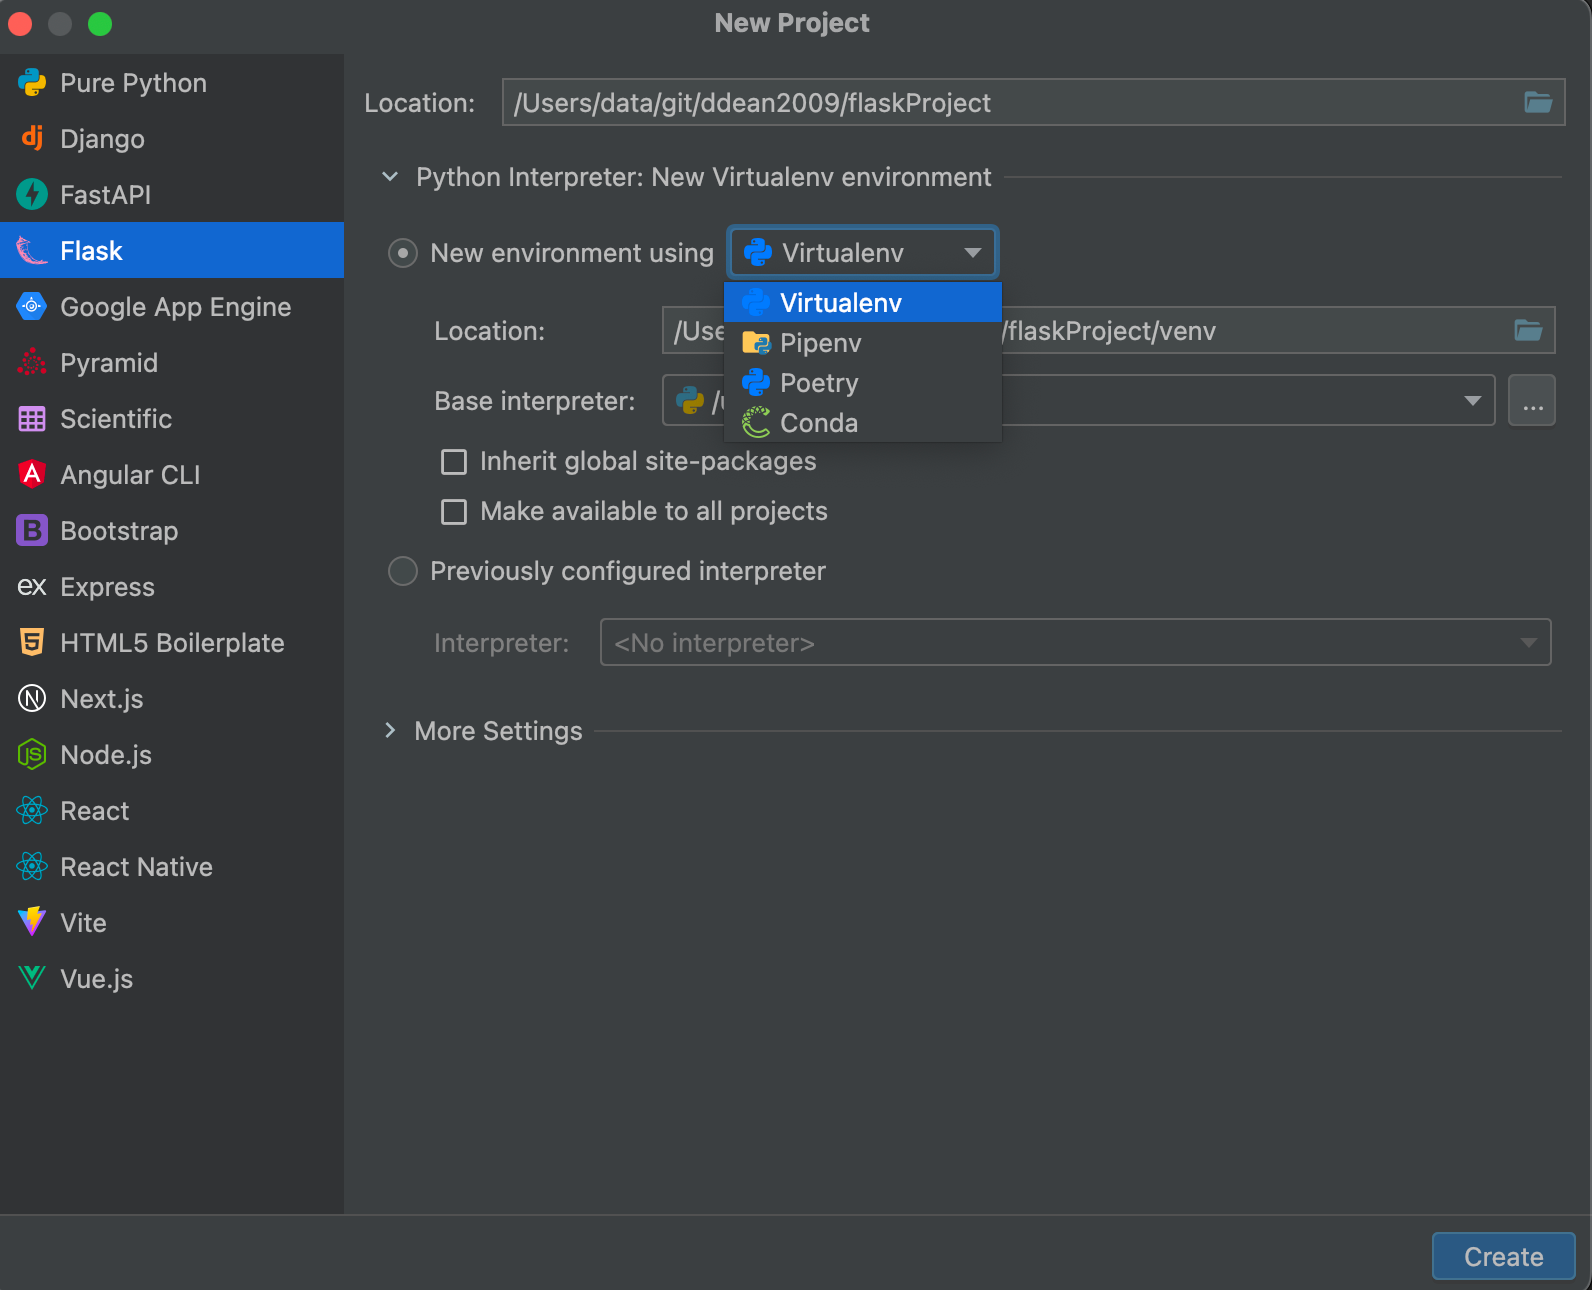
Task: Browse folder icon for project Location
Action: coord(1537,102)
